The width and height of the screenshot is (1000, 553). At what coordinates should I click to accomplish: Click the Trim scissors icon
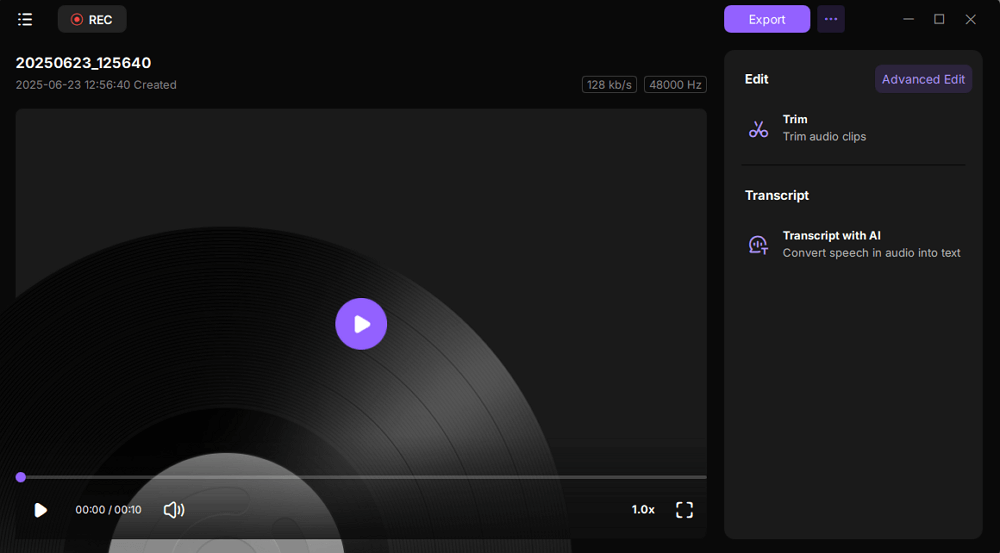click(x=758, y=129)
